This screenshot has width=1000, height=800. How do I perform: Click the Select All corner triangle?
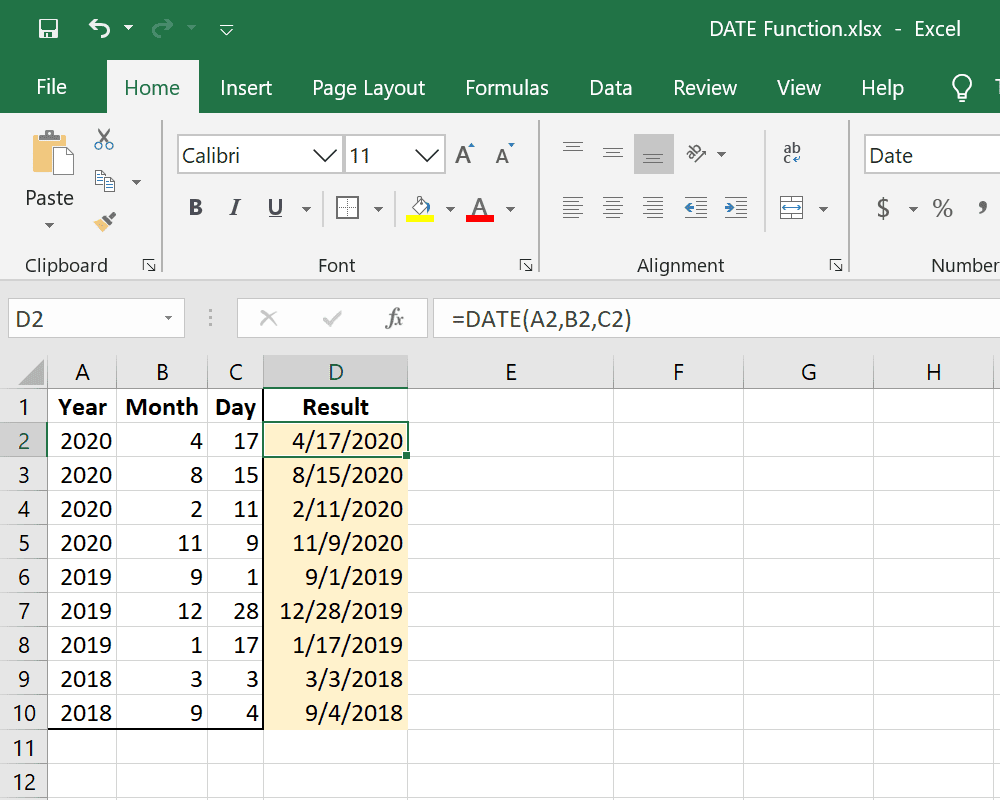pyautogui.click(x=31, y=373)
